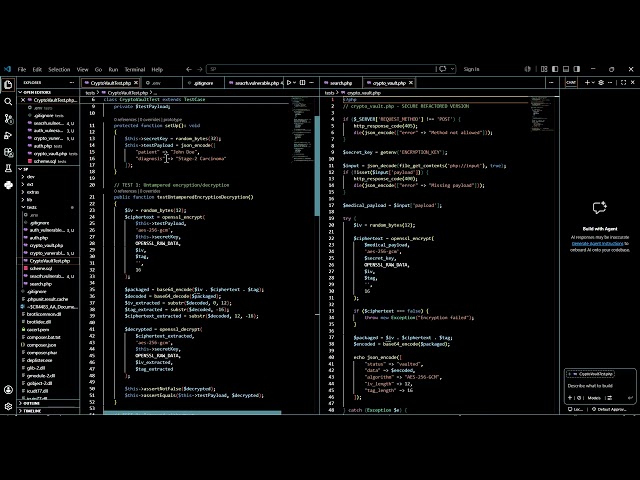The image size is (640, 480).
Task: Click the left editor horizontal scrollbar
Action: 192,412
